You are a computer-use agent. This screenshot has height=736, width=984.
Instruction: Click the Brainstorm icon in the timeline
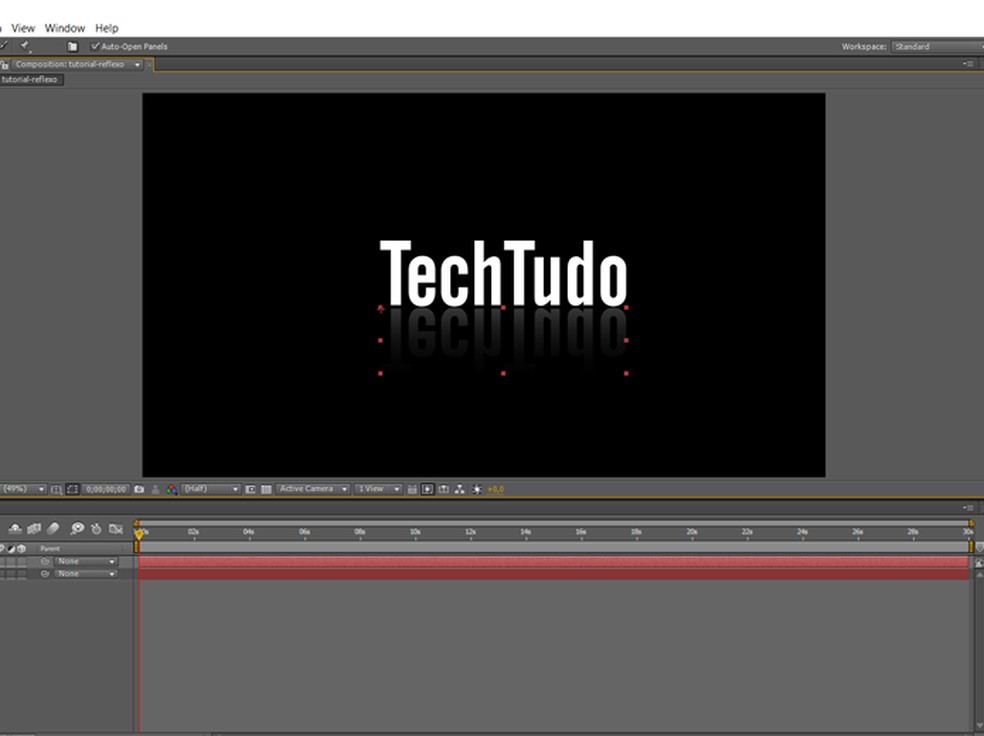pyautogui.click(x=77, y=529)
